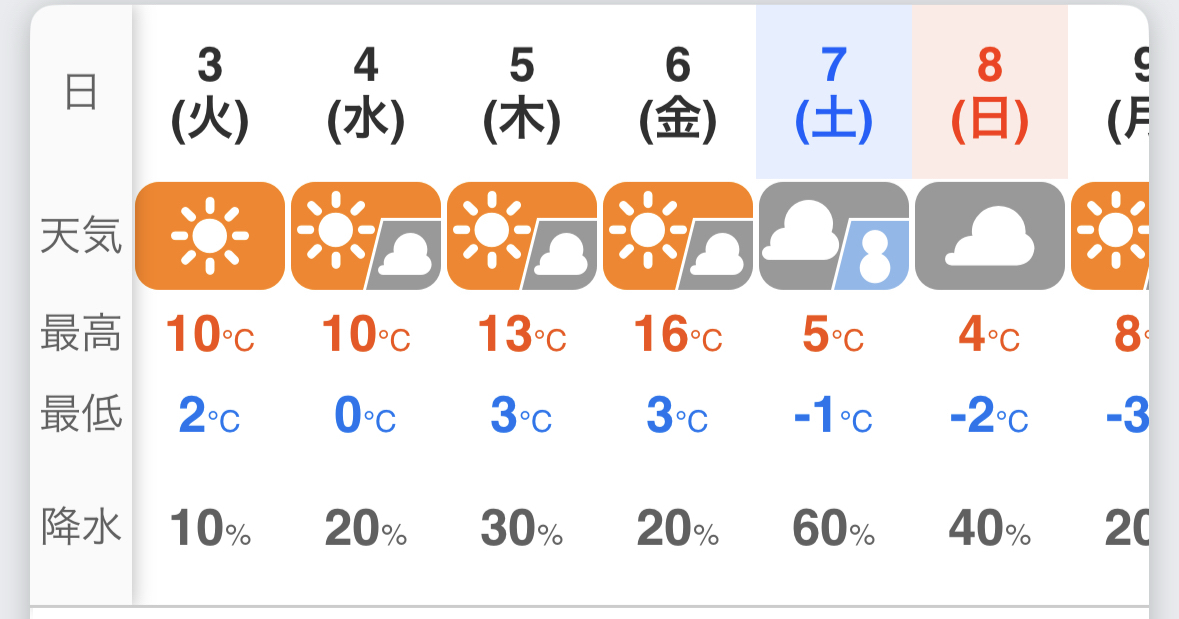Click the sunny-then-cloudy icon for Friday the 6th

pos(678,236)
